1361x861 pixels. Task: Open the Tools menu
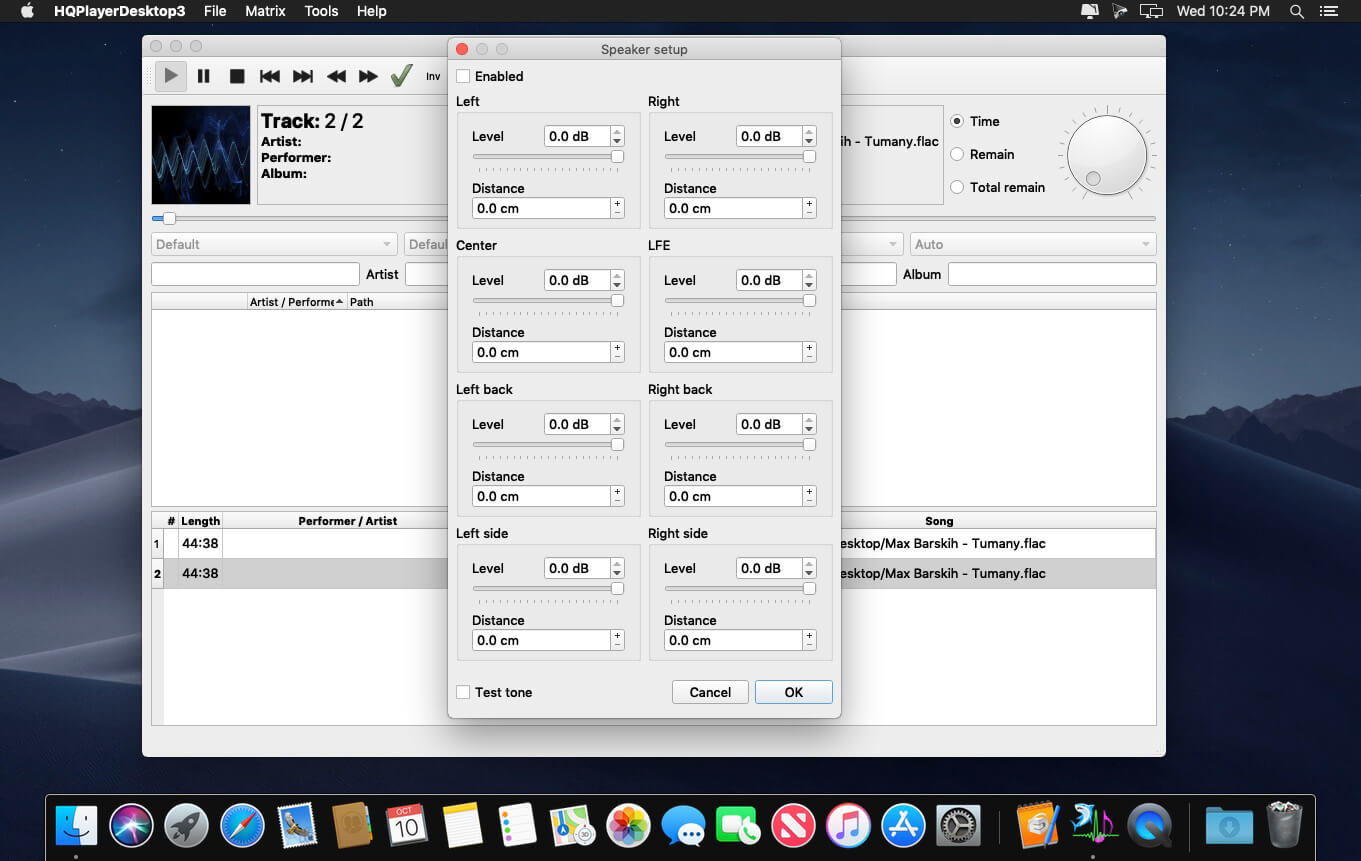tap(321, 11)
